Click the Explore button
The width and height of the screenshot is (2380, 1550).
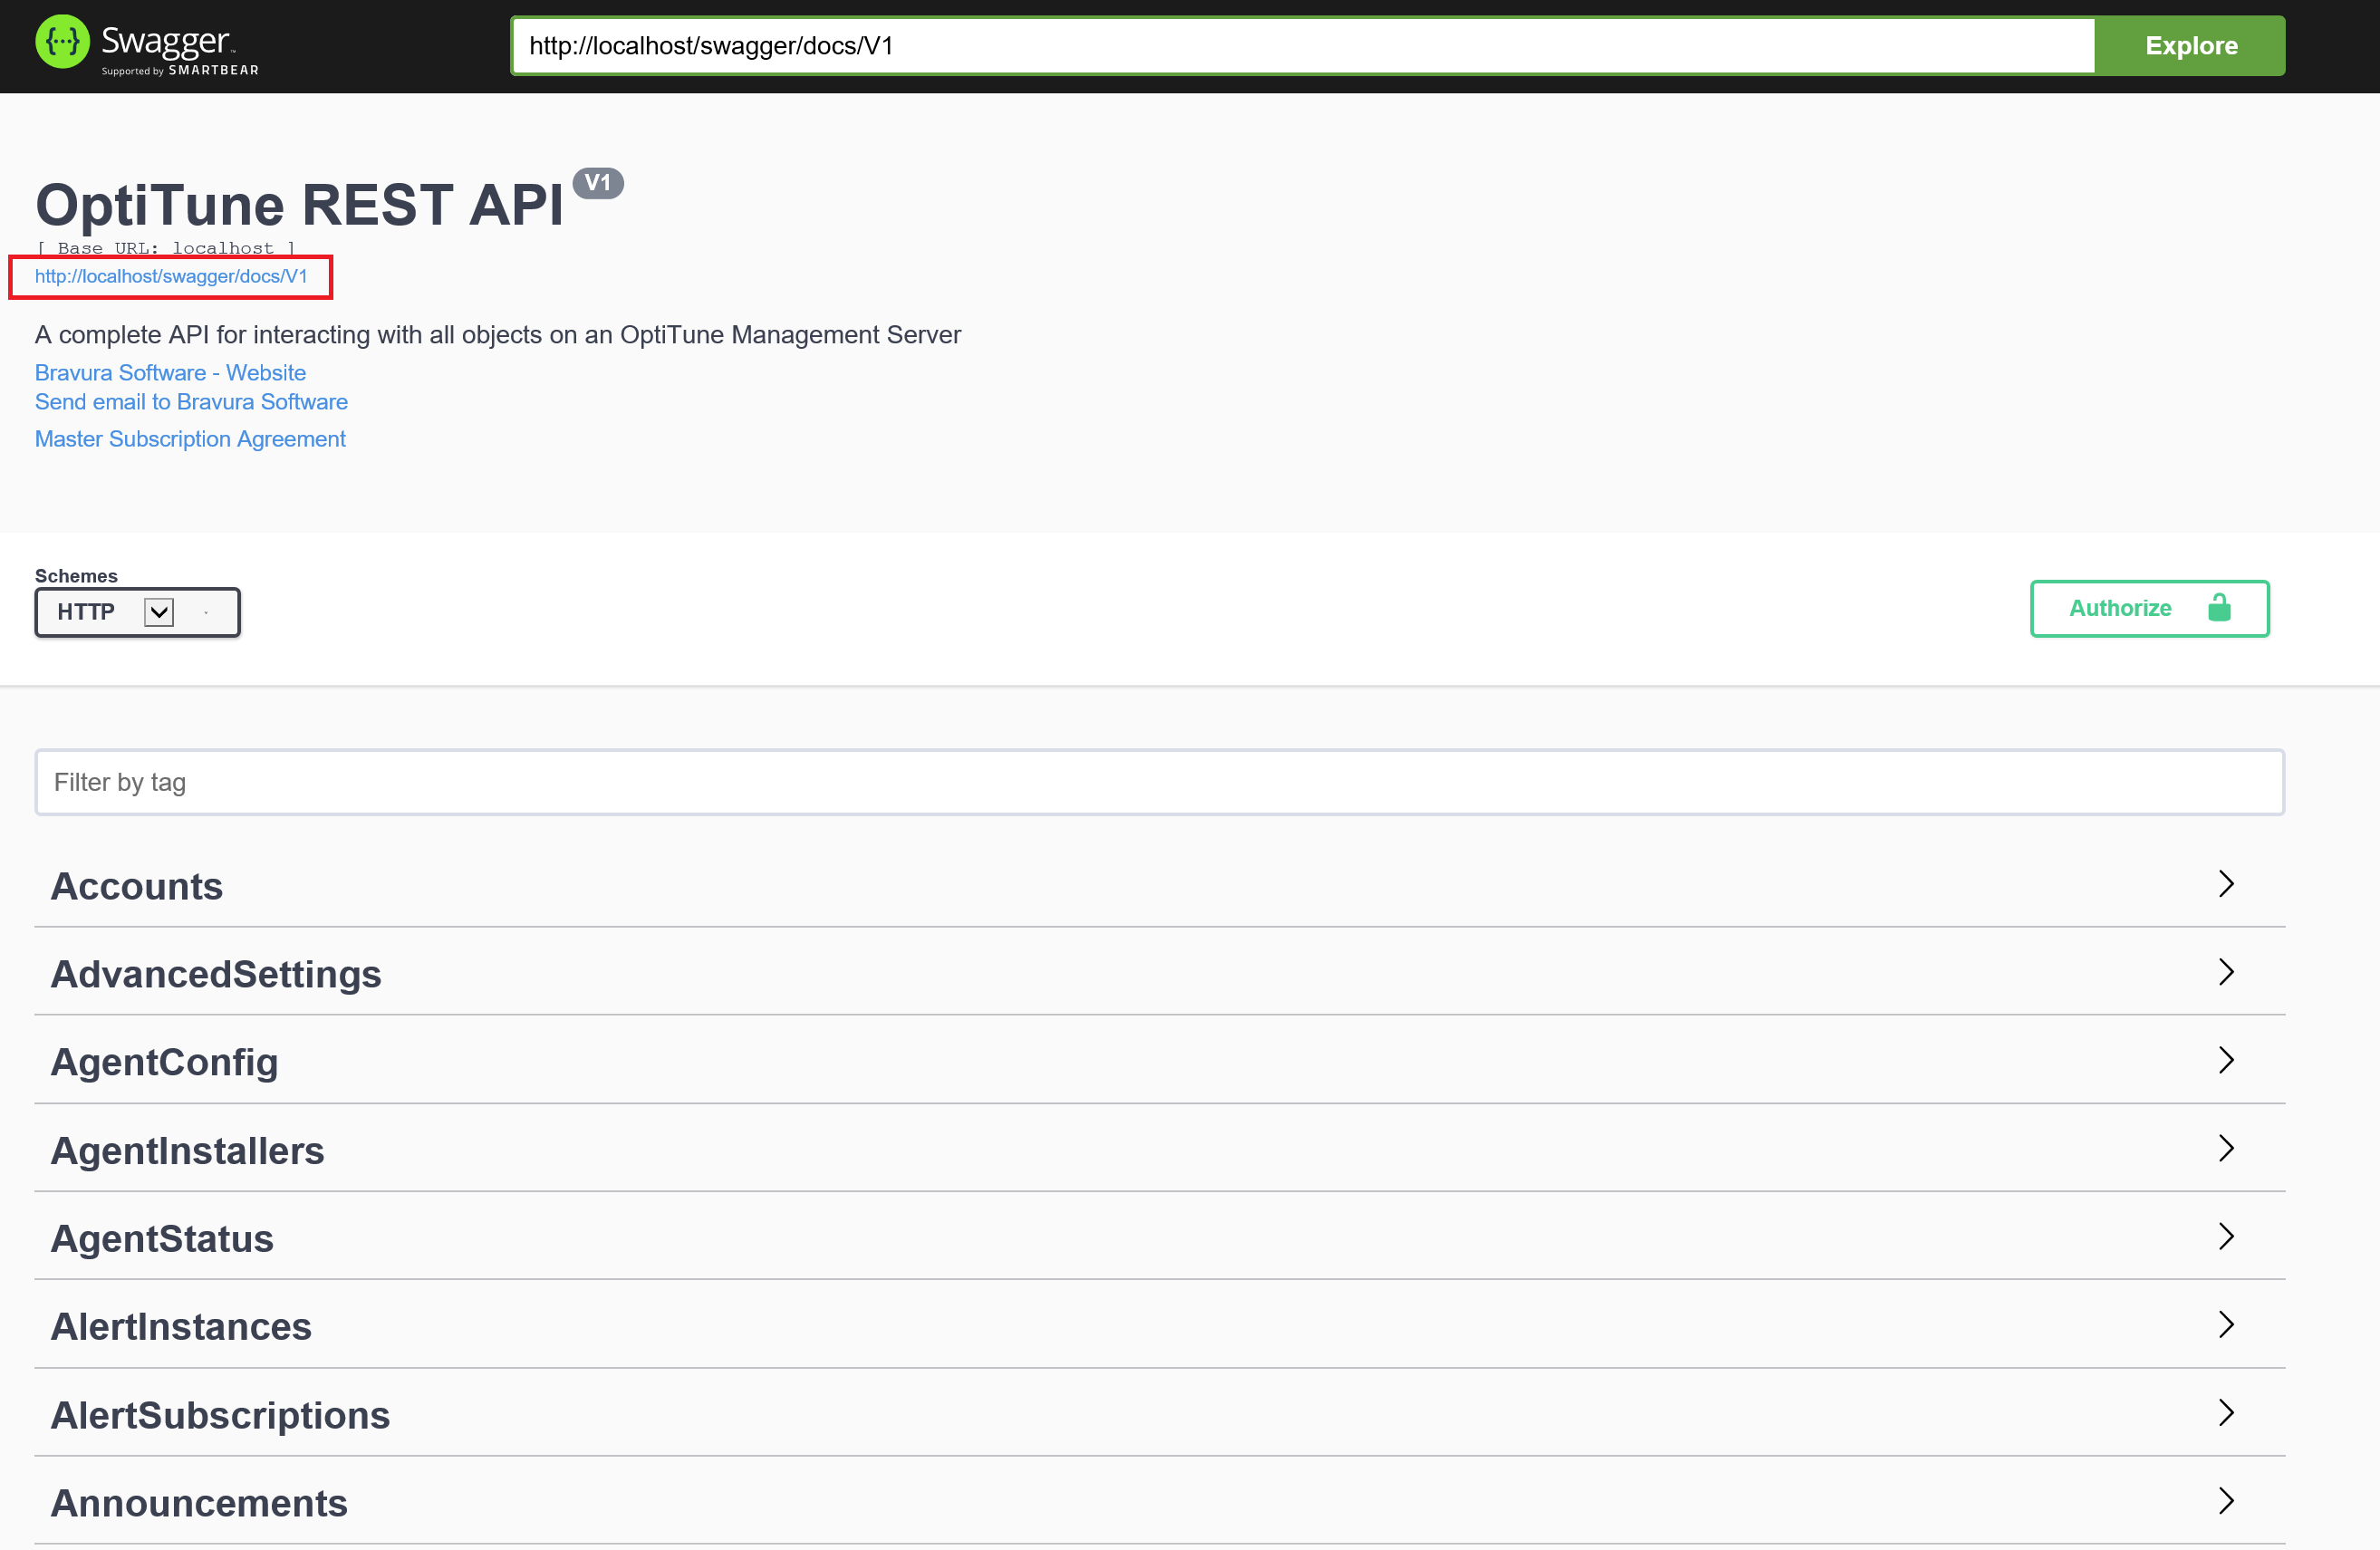[2192, 45]
